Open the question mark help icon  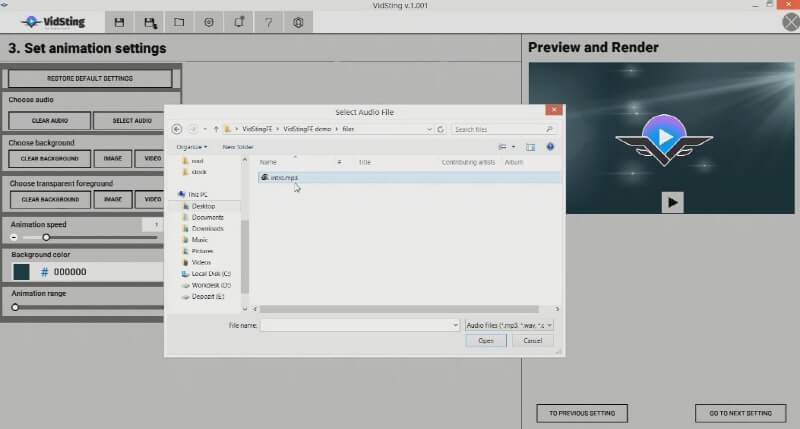point(268,22)
